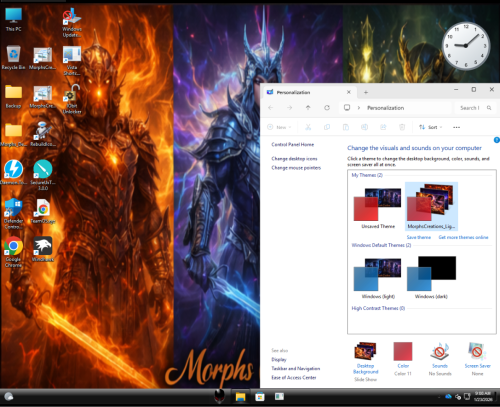
Task: Open Taskbar and Navigation link
Action: (x=295, y=368)
